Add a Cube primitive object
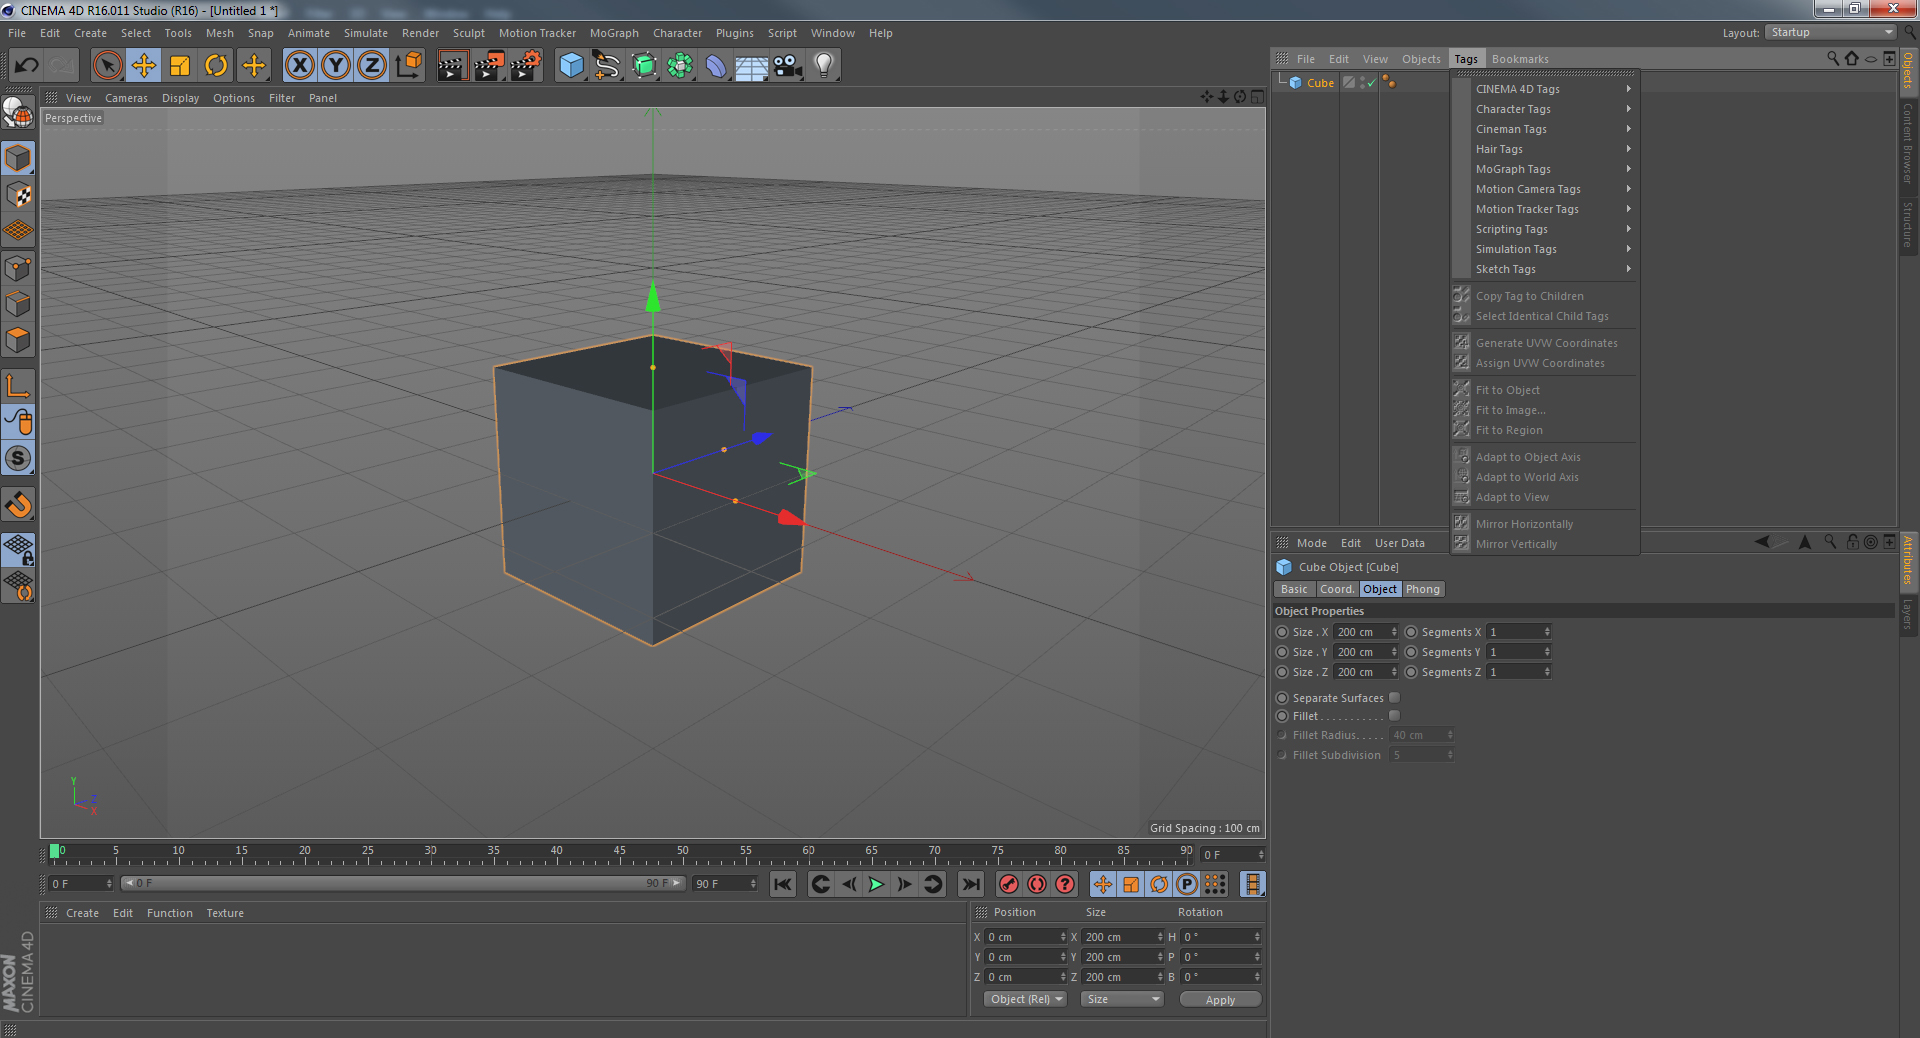 point(571,66)
